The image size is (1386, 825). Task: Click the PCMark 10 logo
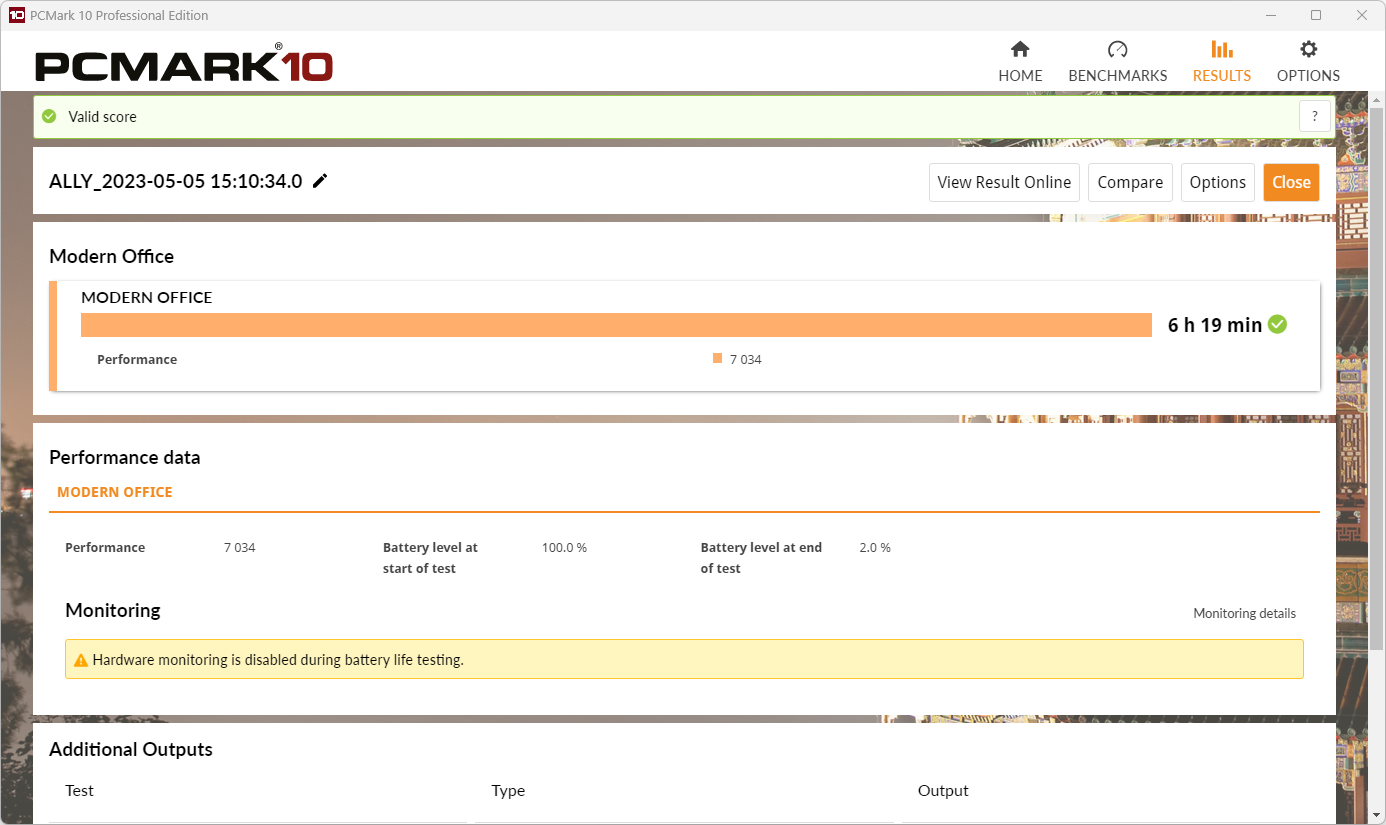click(184, 65)
